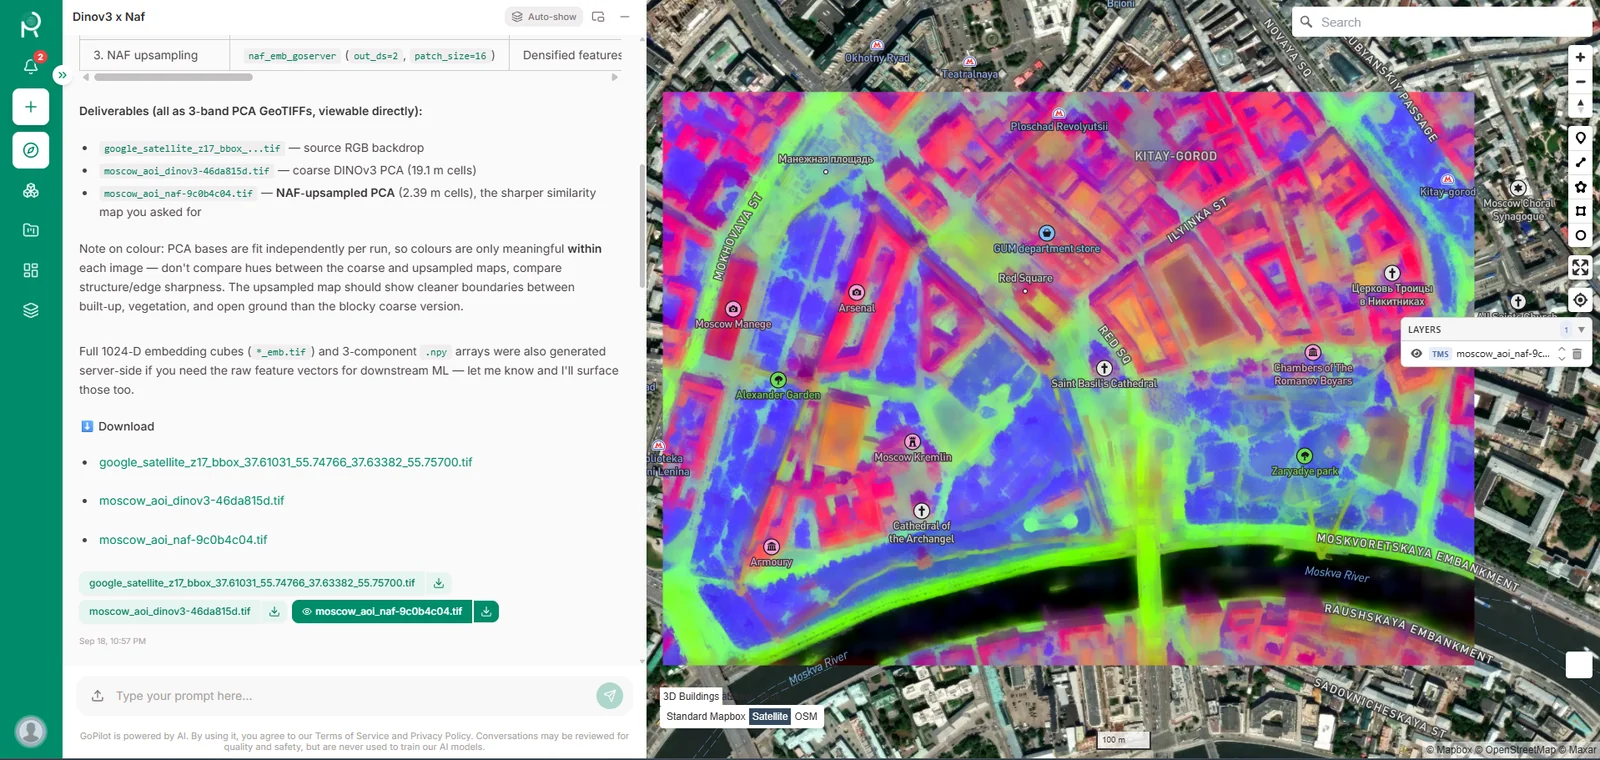Image resolution: width=1600 pixels, height=760 pixels.
Task: Click the Saint Basil's Cathedral marker
Action: 1104,368
